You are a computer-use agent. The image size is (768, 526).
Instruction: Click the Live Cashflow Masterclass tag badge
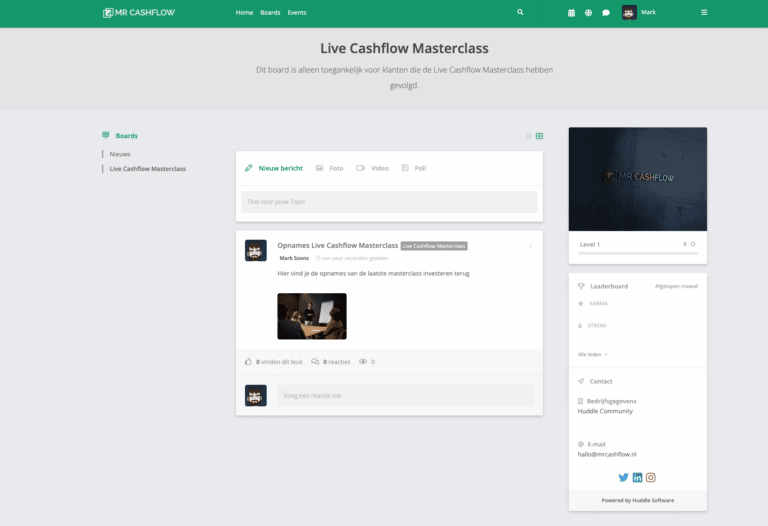point(434,246)
